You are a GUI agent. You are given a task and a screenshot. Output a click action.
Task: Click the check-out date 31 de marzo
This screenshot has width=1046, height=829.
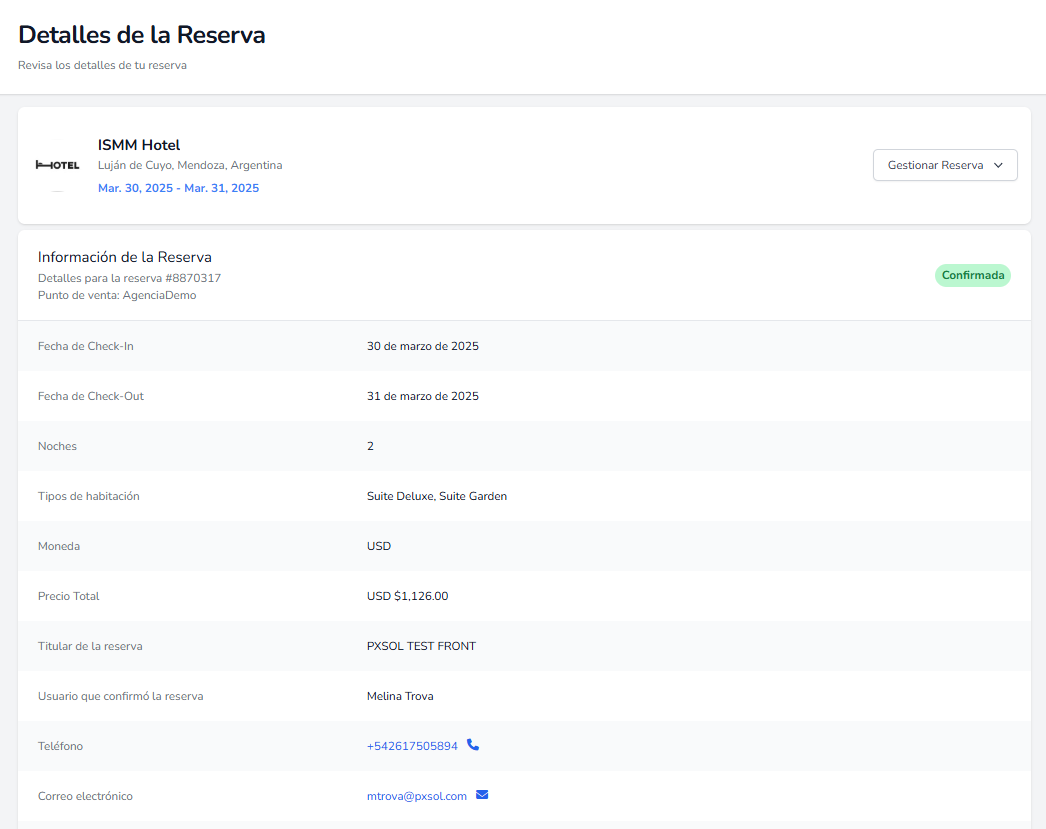coord(422,396)
